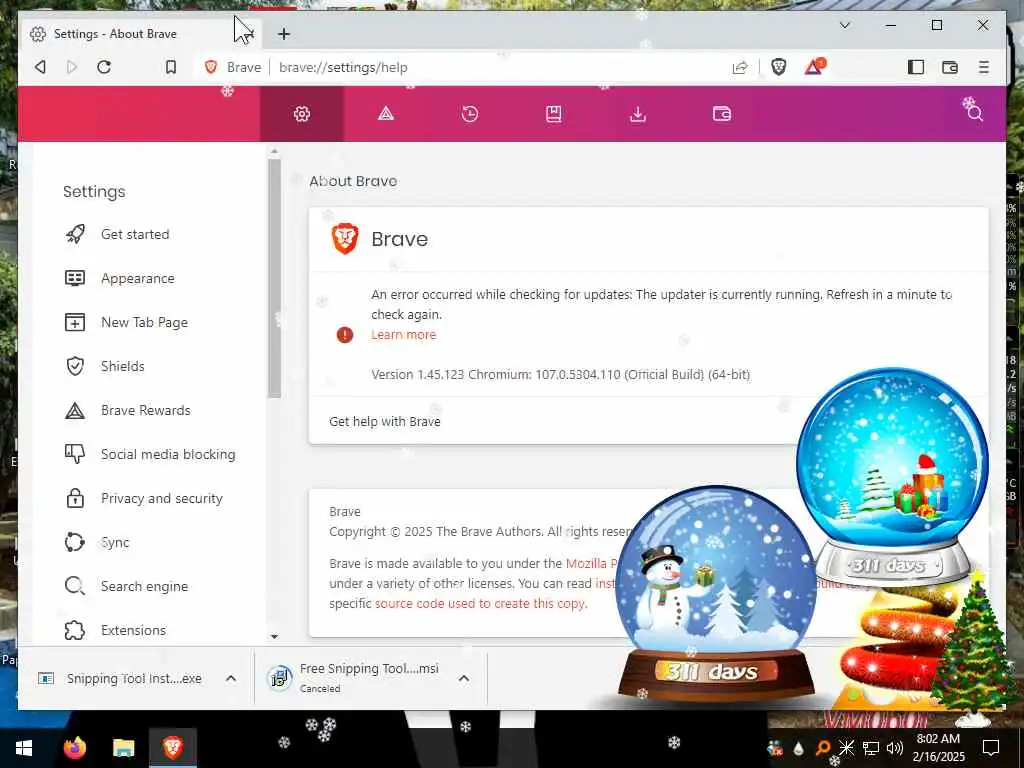The image size is (1024, 768).
Task: Click the snowman snow globe showing 311 days
Action: [714, 591]
